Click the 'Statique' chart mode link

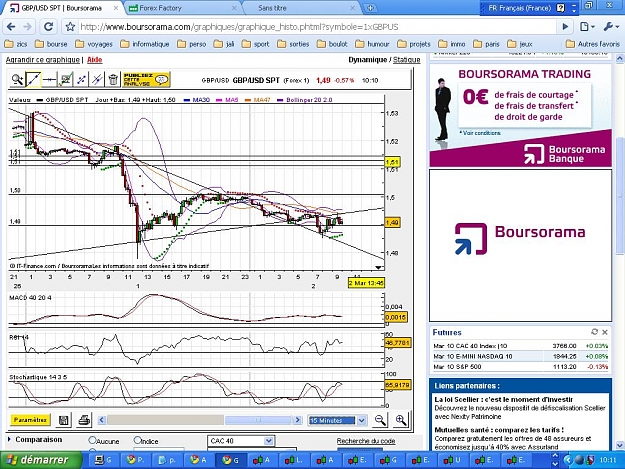click(407, 60)
